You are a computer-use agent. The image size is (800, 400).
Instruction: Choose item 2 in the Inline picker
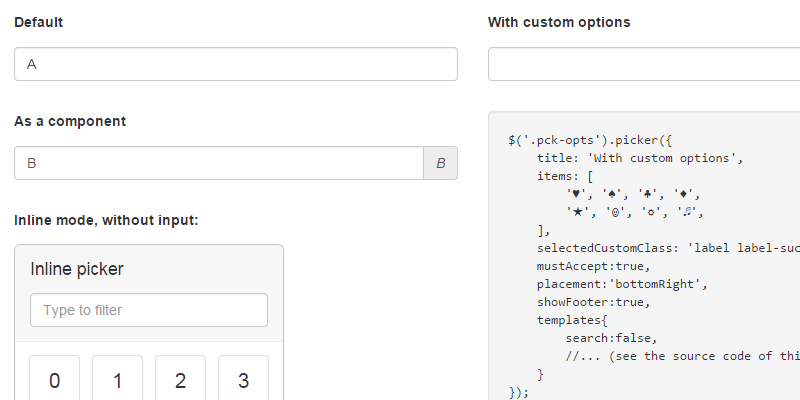click(181, 380)
